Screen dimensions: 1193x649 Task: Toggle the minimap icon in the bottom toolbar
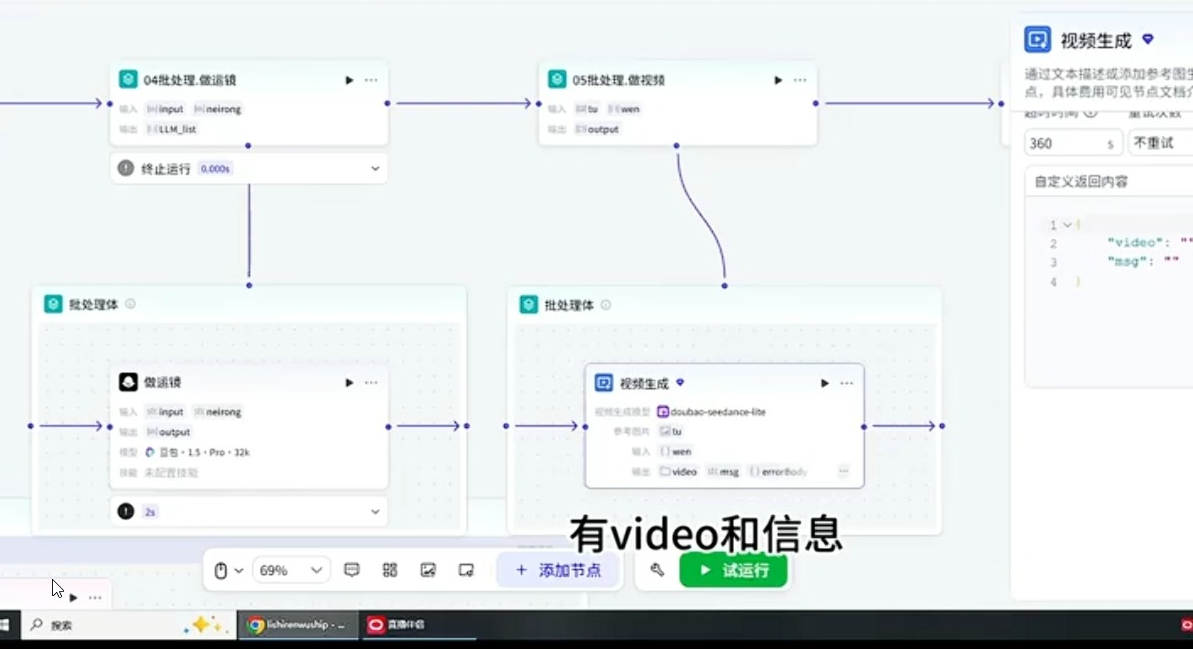point(466,569)
